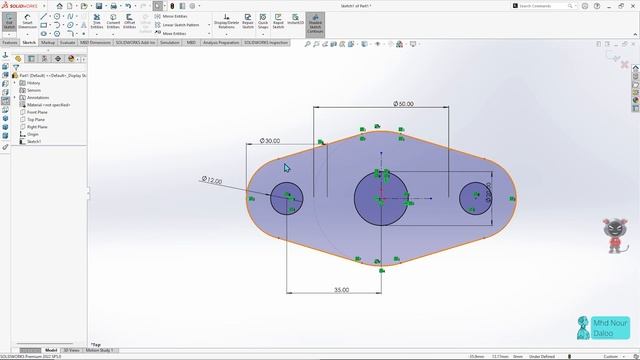Image resolution: width=640 pixels, height=360 pixels.
Task: Open the Quick Snaps dropdown arrow
Action: click(x=263, y=34)
